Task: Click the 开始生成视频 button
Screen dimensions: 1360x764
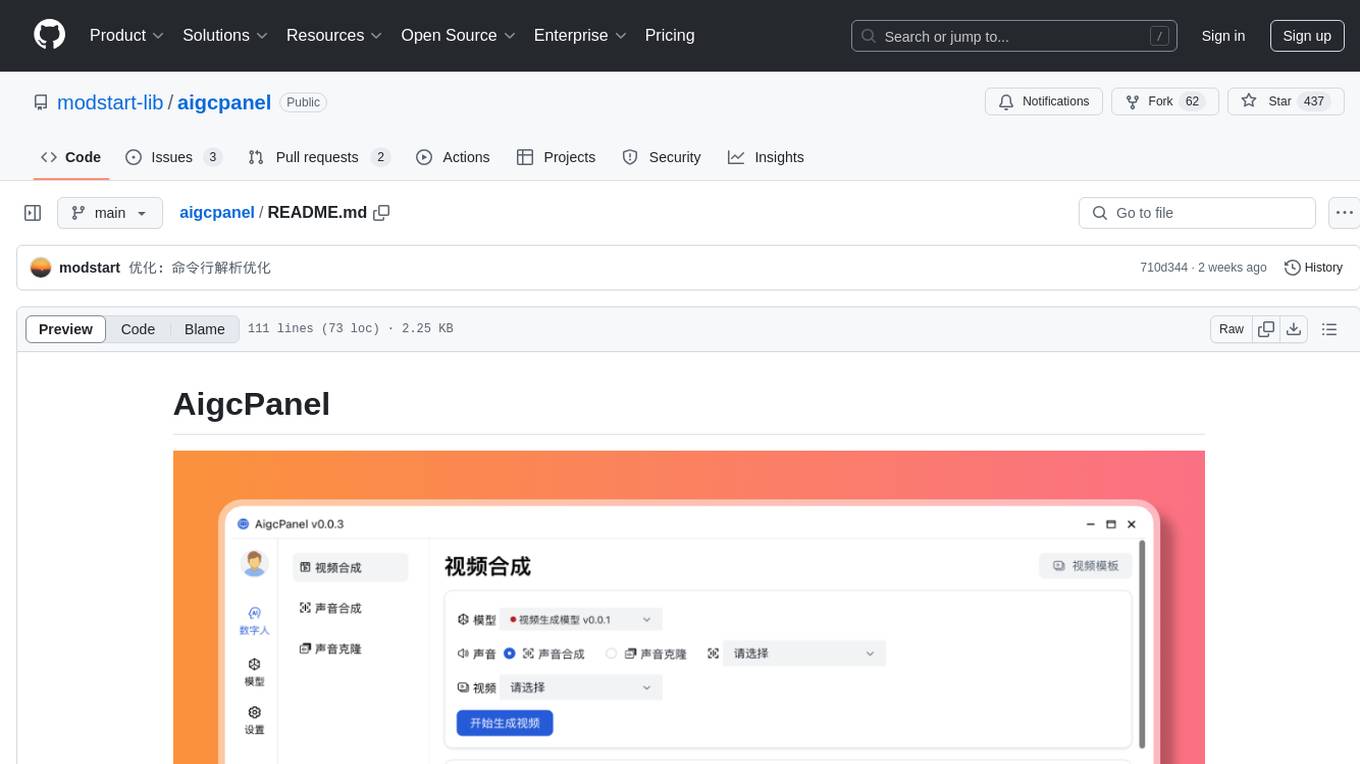Action: pos(505,723)
